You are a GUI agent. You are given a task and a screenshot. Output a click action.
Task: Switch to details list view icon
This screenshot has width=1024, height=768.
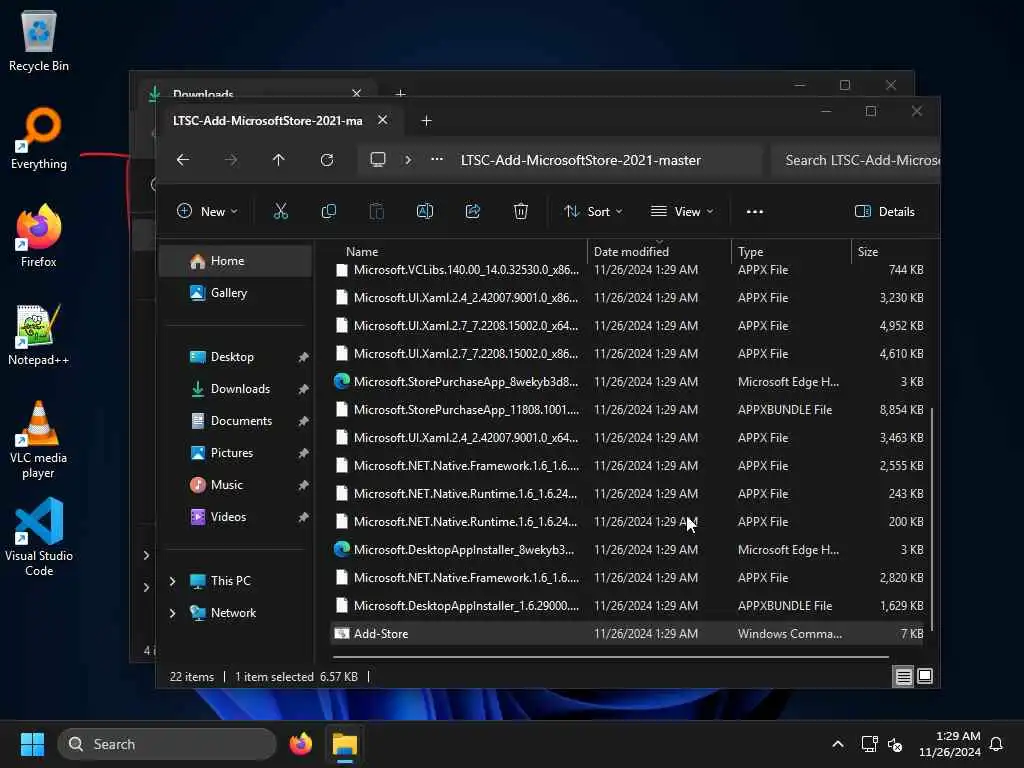pyautogui.click(x=903, y=677)
